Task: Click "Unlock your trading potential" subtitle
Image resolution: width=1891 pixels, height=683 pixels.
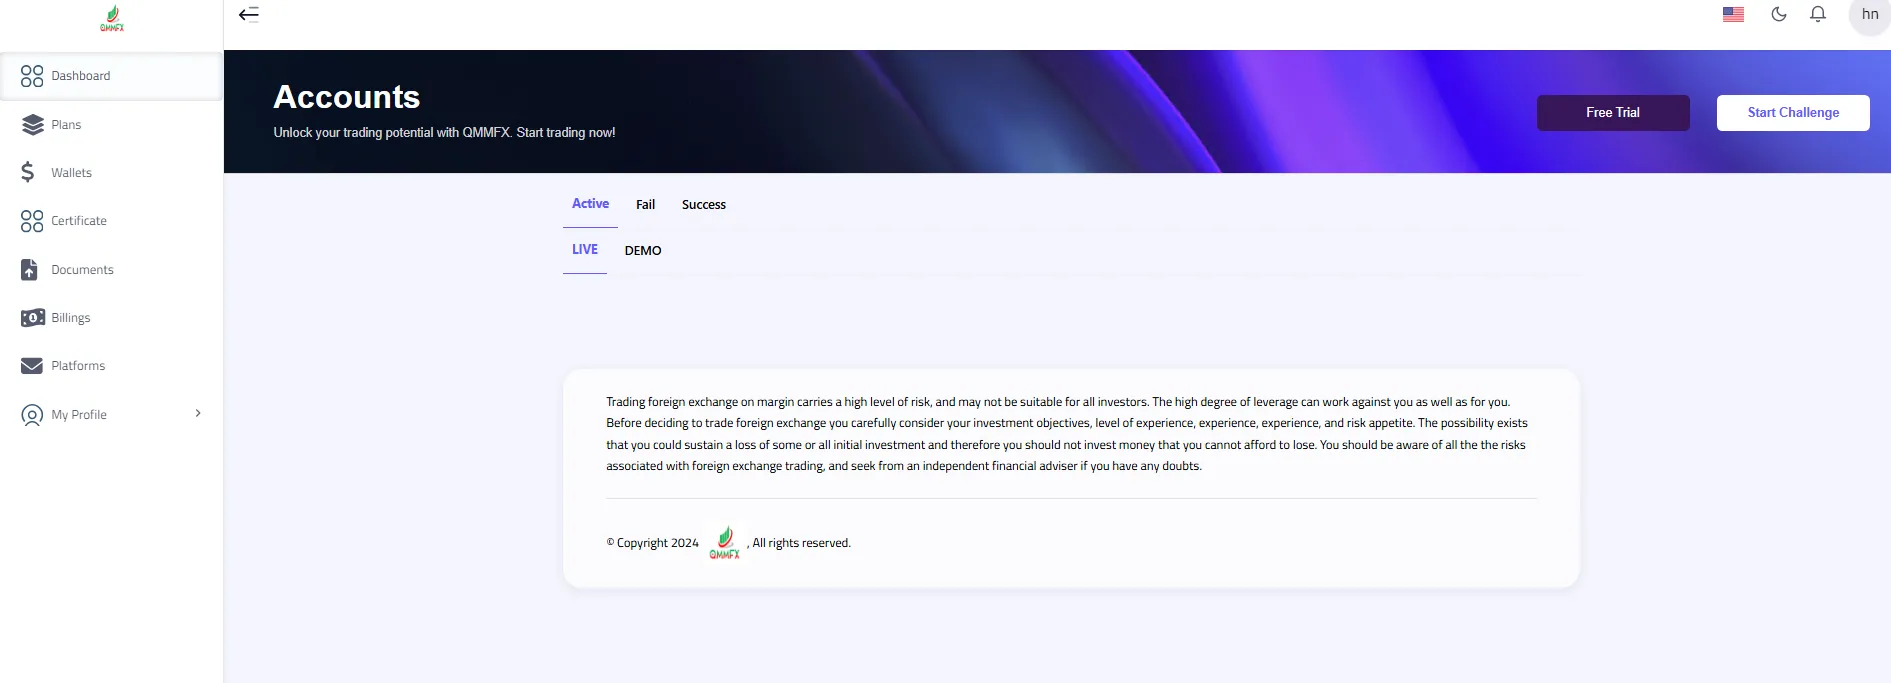Action: click(x=444, y=133)
